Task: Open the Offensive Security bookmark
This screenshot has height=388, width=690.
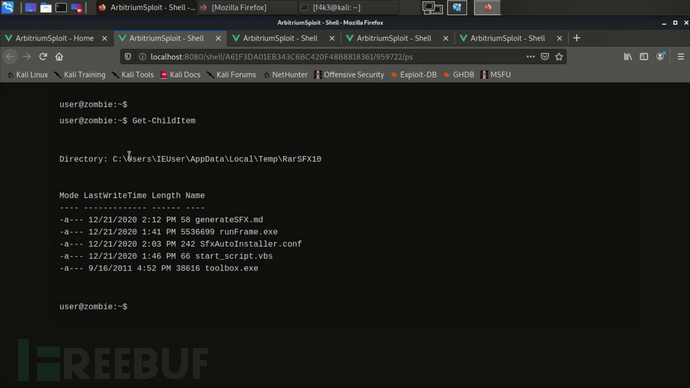Action: click(x=349, y=75)
